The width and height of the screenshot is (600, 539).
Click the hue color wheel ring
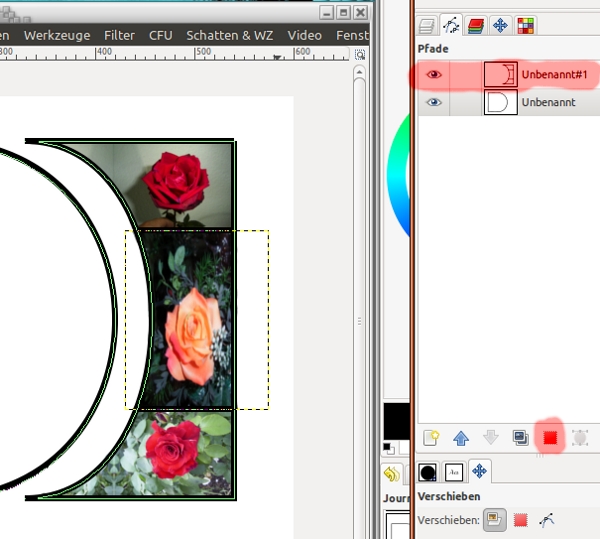point(398,176)
